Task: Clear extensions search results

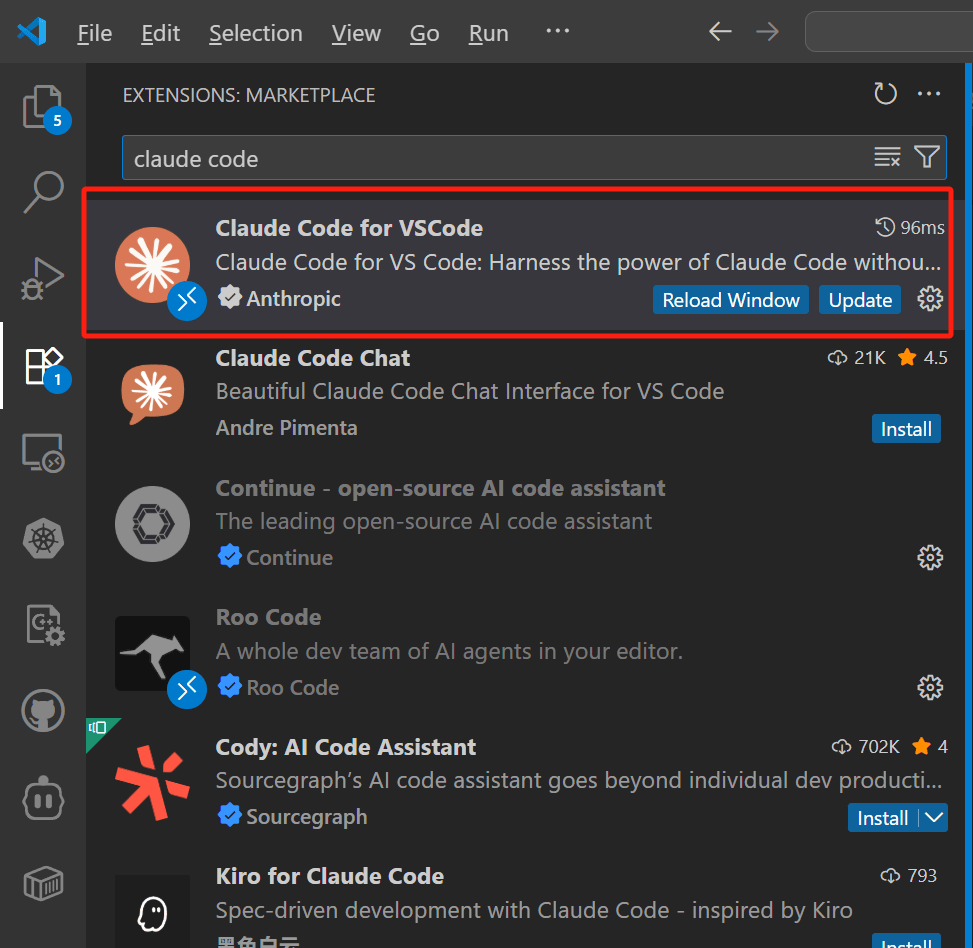Action: [887, 157]
